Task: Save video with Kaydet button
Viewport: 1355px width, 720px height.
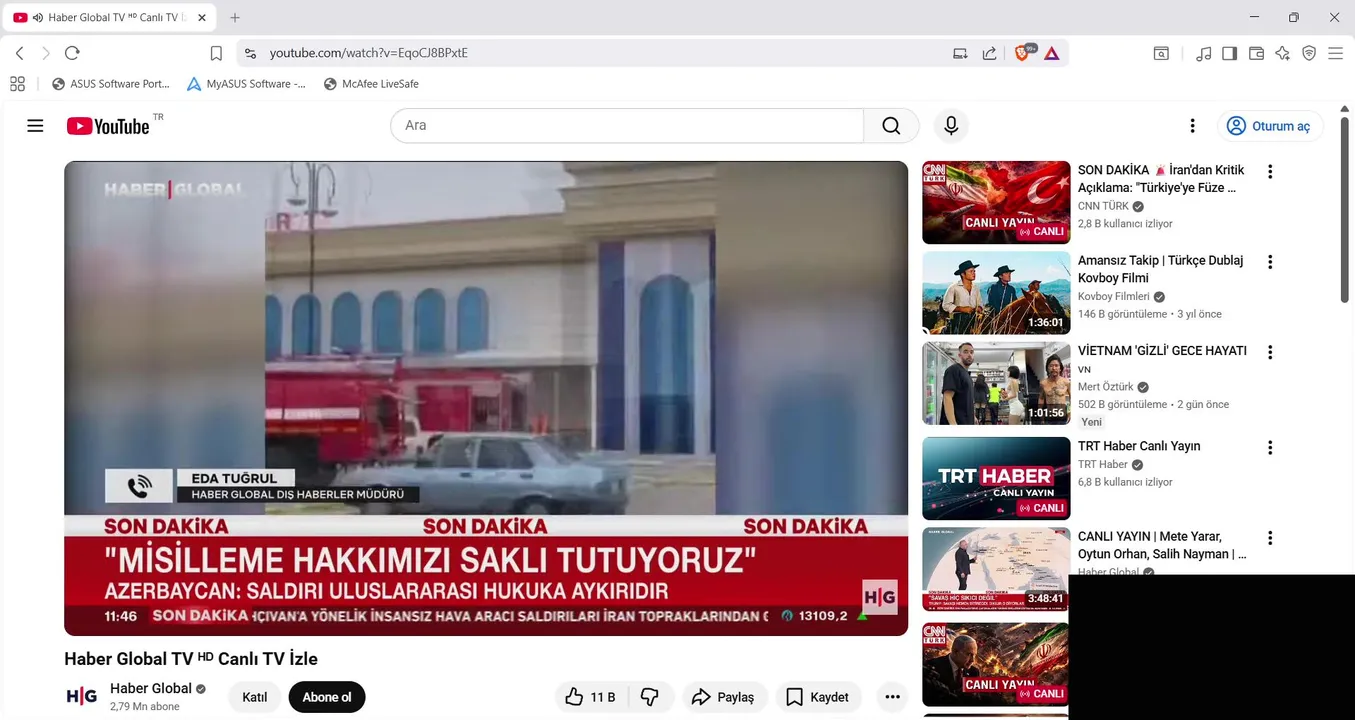Action: [818, 697]
